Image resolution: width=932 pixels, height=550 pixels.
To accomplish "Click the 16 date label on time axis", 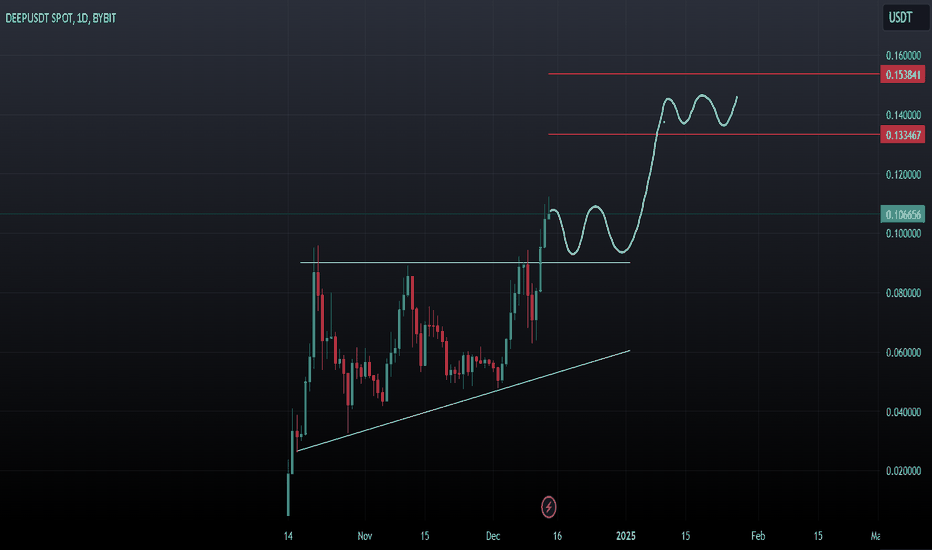I will 557,536.
